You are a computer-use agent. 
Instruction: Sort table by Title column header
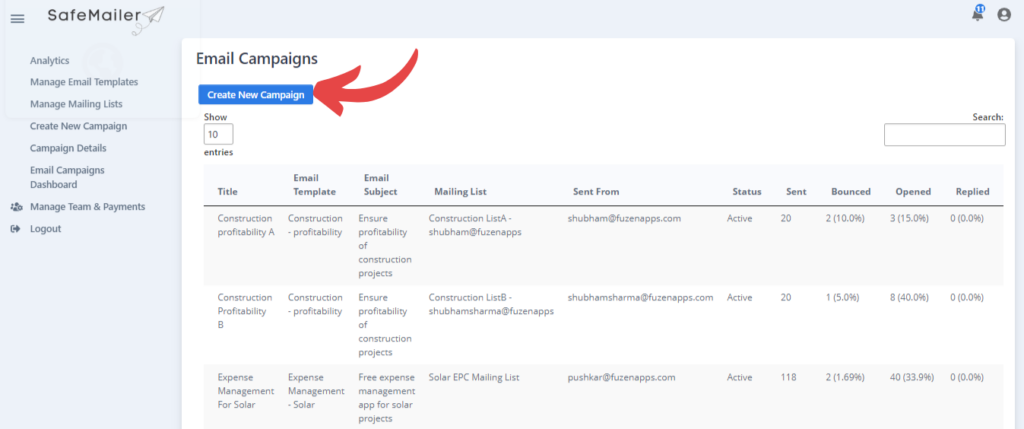coord(228,192)
